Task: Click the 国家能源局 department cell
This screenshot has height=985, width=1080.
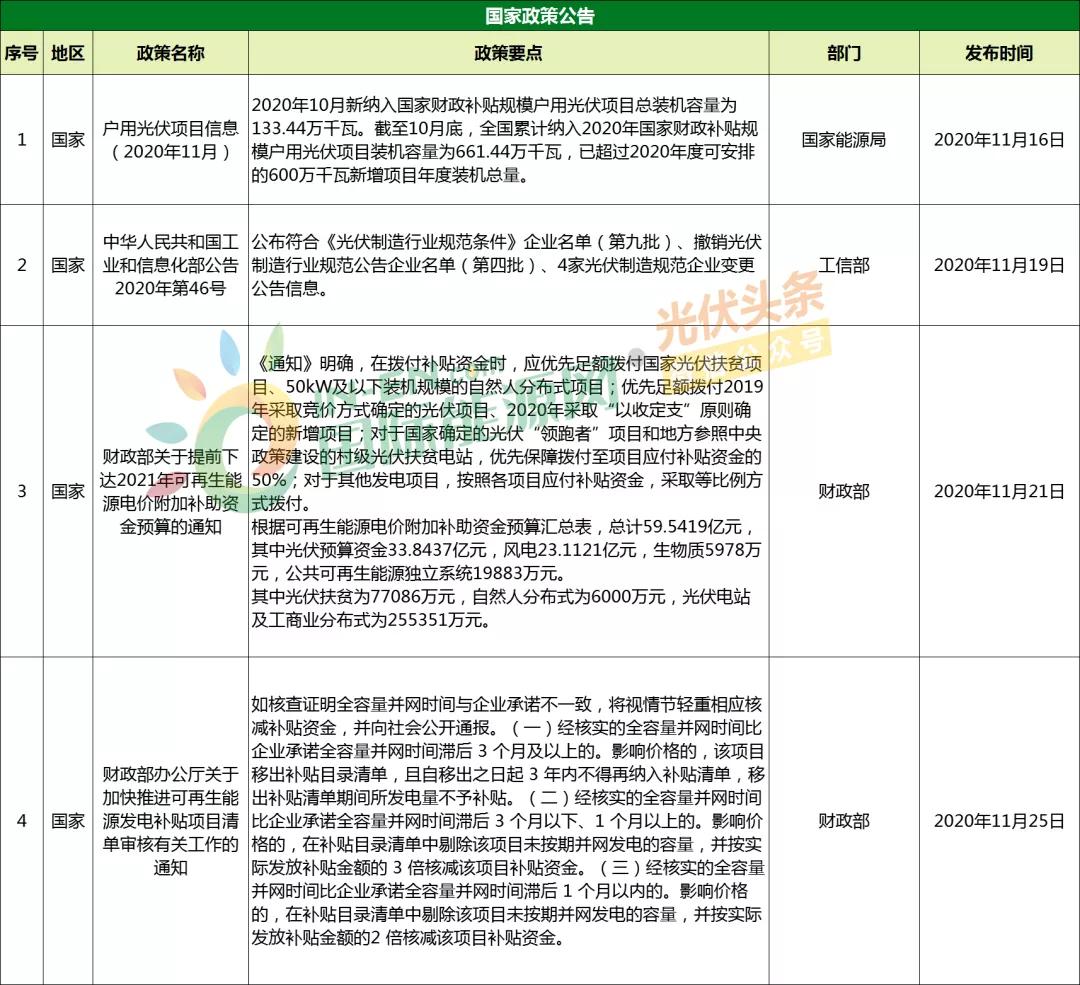Action: [x=844, y=140]
